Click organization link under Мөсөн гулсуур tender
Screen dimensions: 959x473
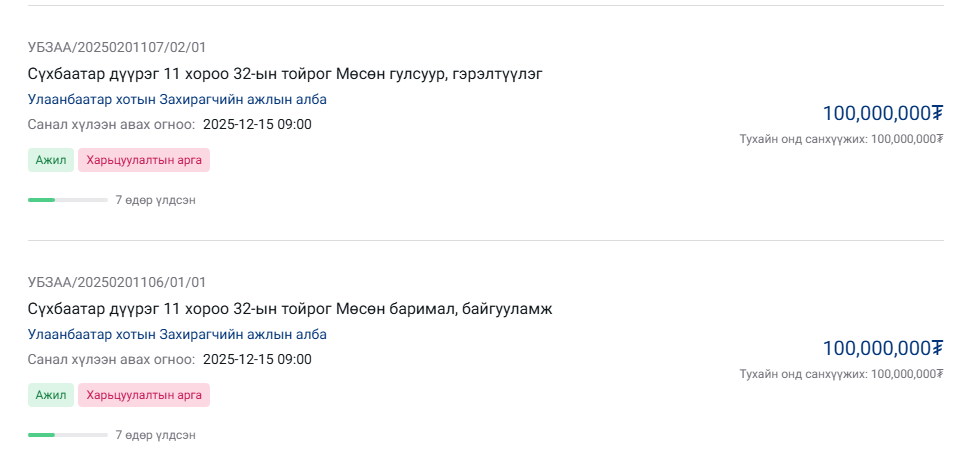tap(177, 99)
